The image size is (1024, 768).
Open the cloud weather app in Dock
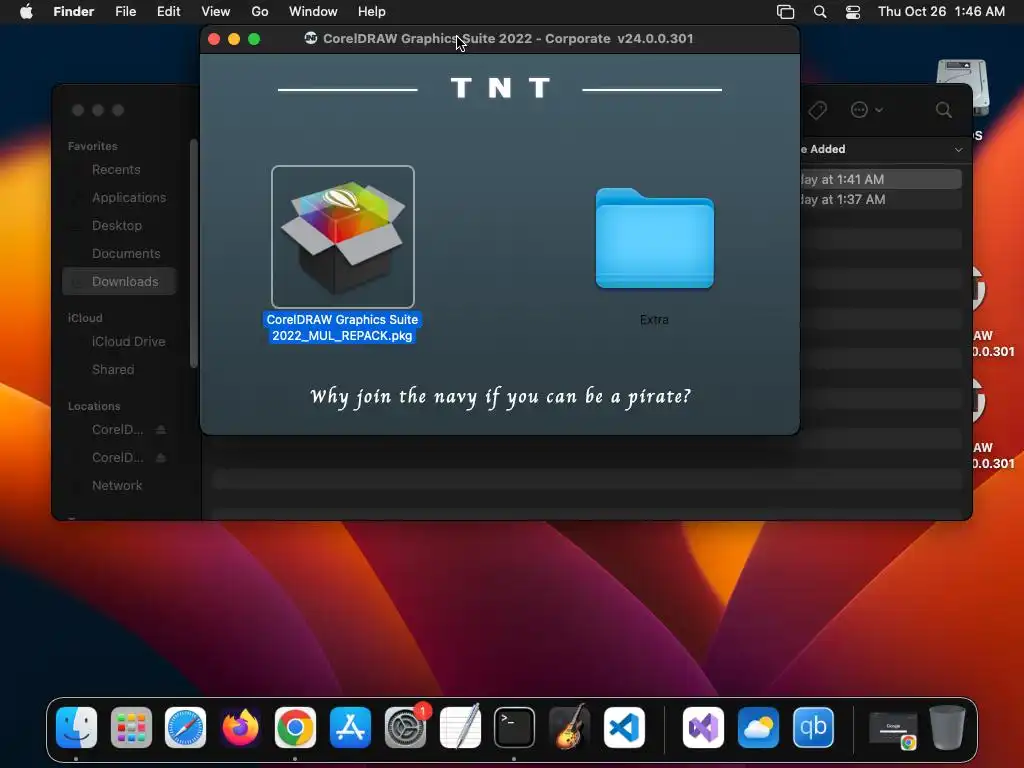pyautogui.click(x=758, y=727)
